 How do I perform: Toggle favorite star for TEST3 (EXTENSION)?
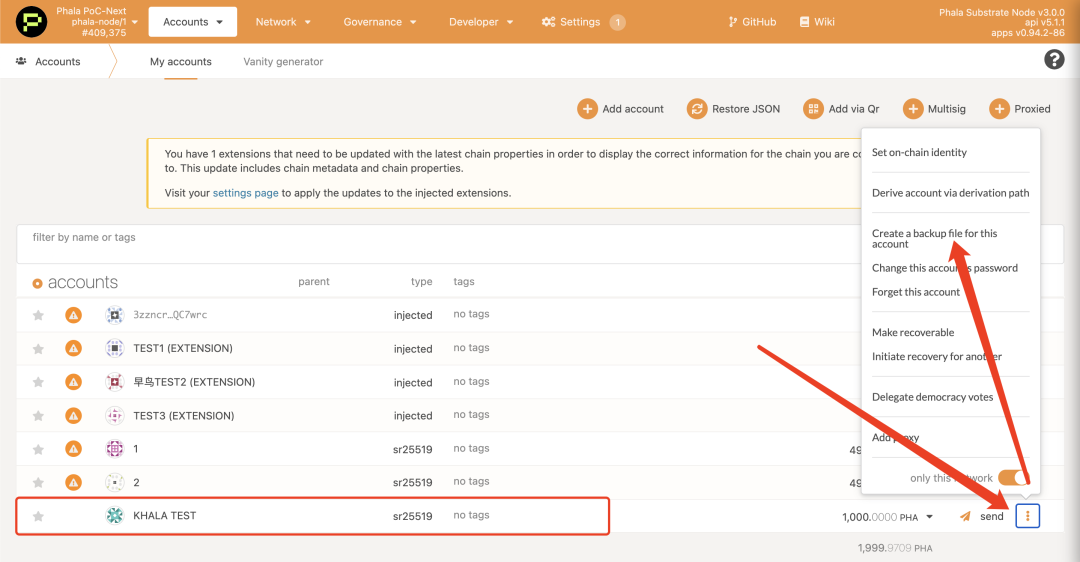pos(38,416)
